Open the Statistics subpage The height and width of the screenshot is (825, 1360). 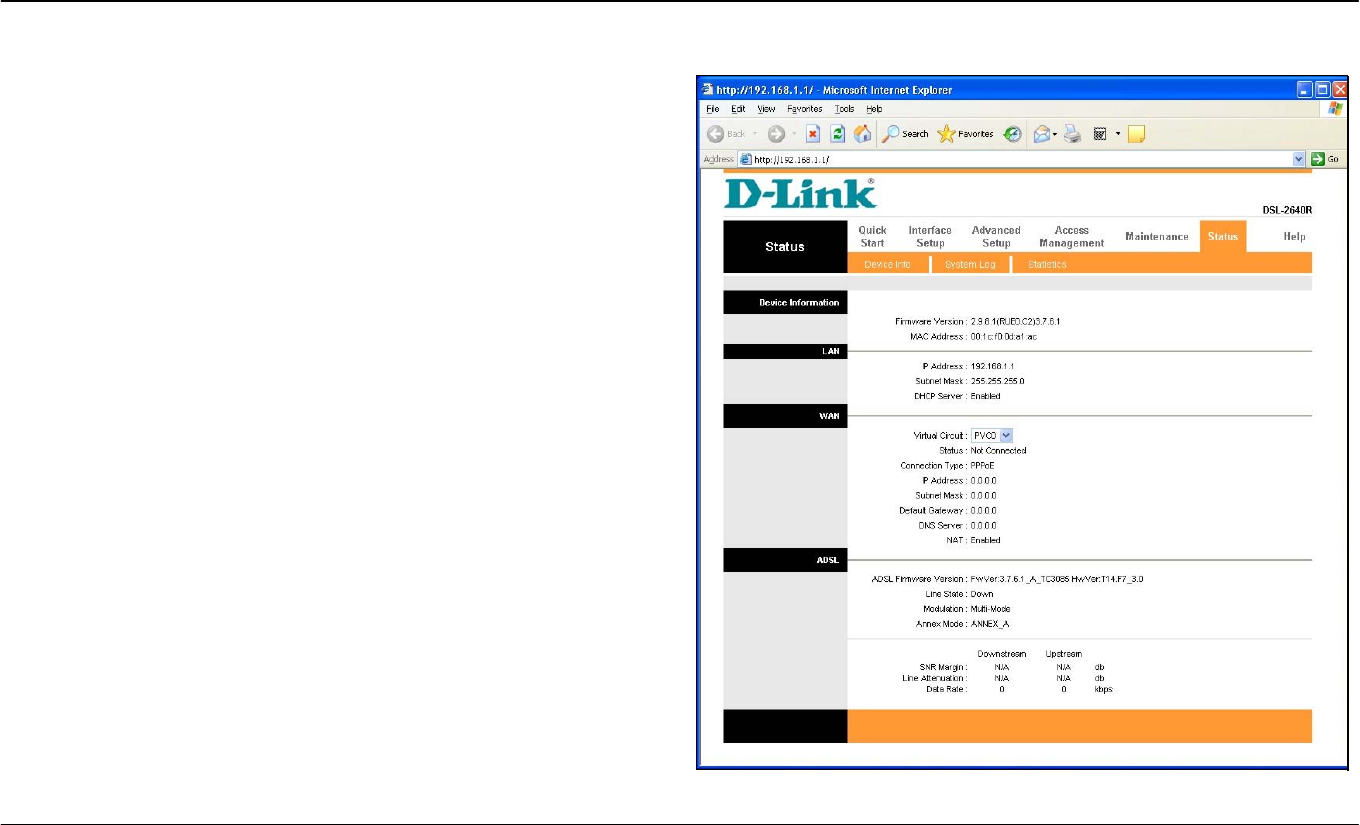tap(1047, 264)
